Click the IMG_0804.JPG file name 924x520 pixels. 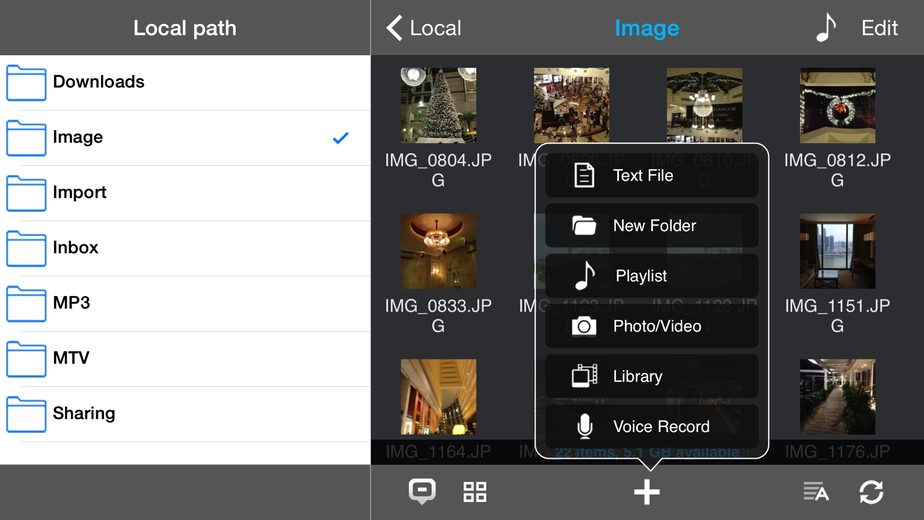438,170
